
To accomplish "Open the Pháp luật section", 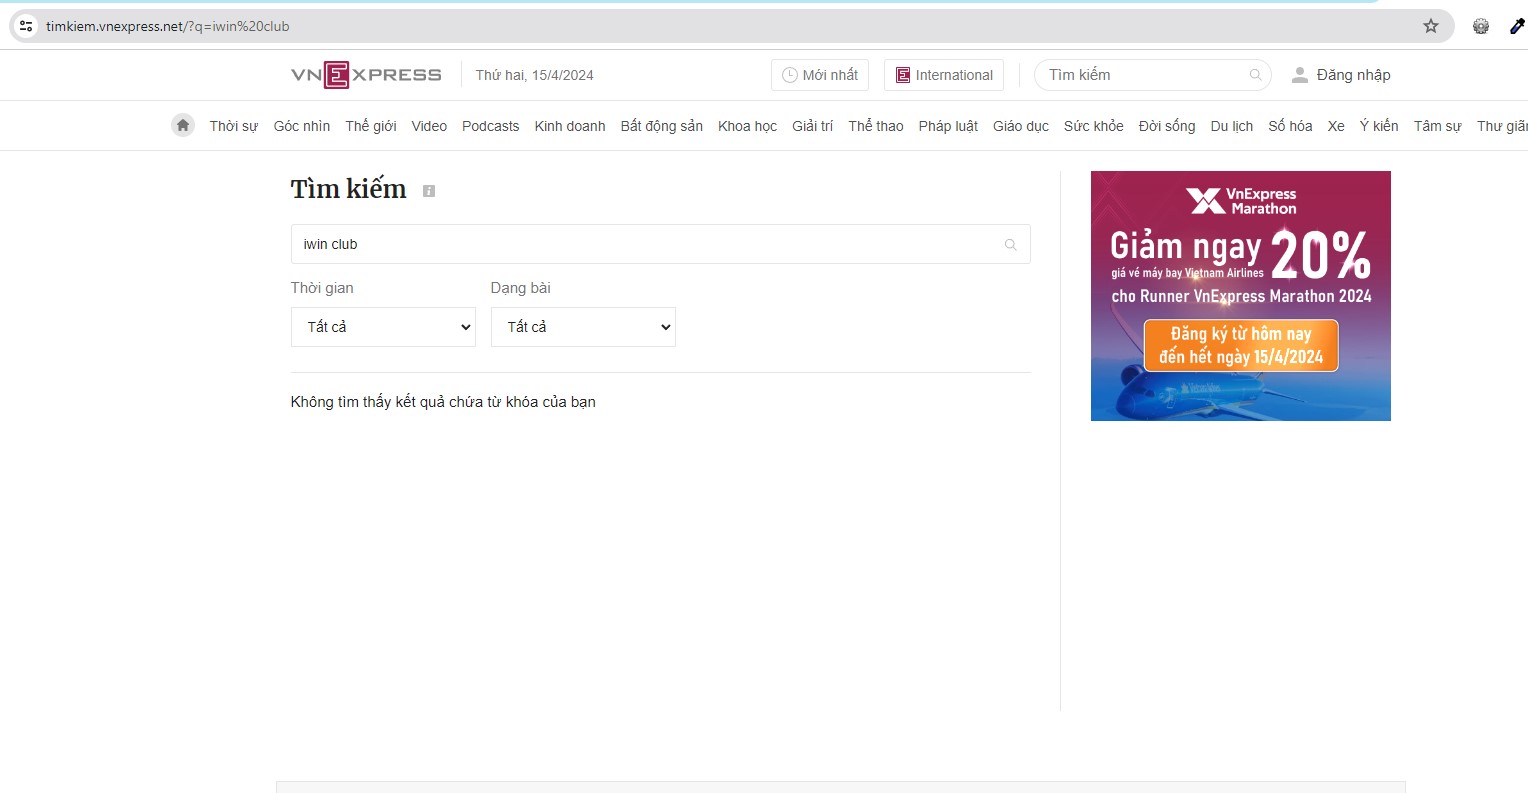I will tap(948, 126).
